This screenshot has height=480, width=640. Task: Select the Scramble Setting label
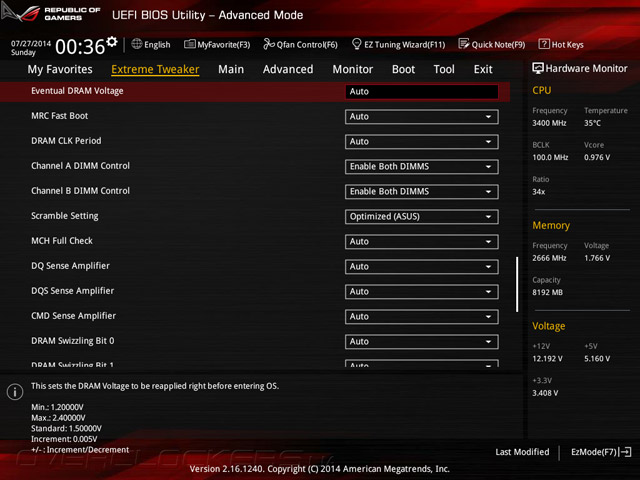point(65,216)
